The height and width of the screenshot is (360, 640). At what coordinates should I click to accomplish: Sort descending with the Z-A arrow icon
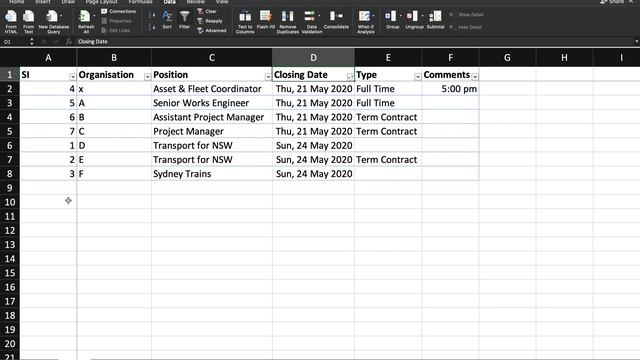coord(152,27)
